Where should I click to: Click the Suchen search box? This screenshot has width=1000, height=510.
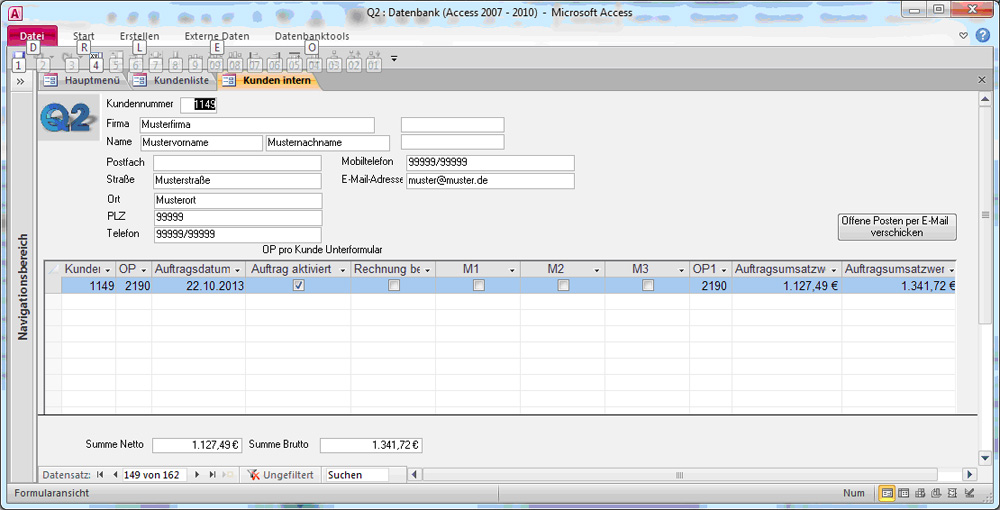(357, 475)
